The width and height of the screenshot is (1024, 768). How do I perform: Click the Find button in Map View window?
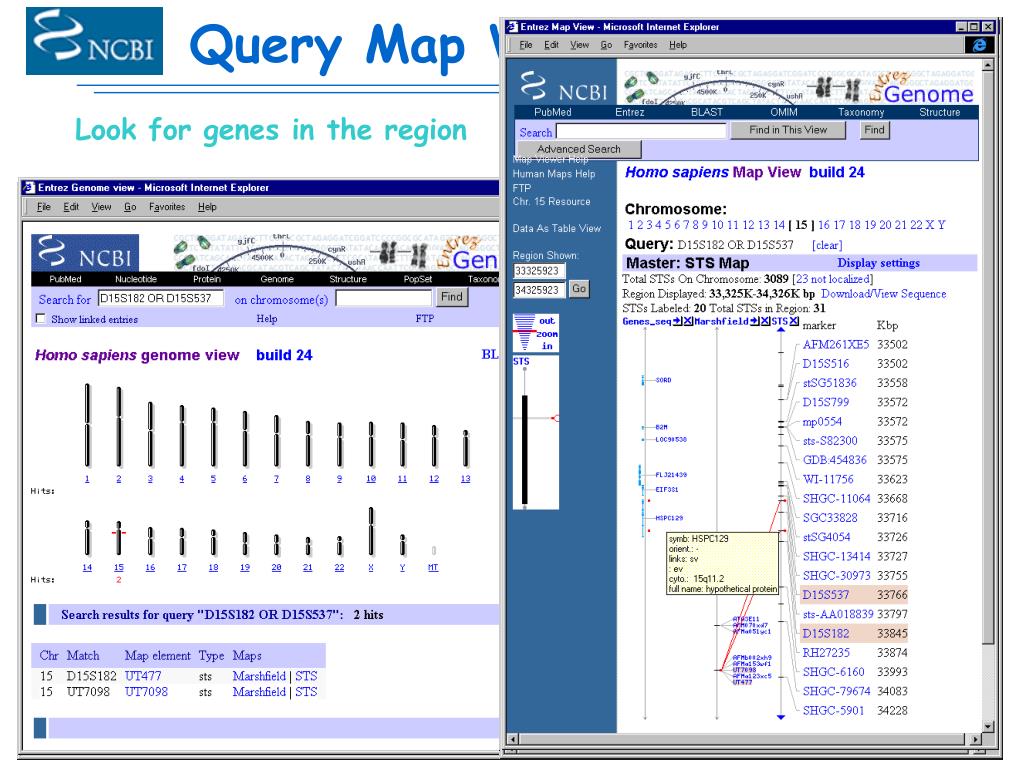[x=874, y=130]
